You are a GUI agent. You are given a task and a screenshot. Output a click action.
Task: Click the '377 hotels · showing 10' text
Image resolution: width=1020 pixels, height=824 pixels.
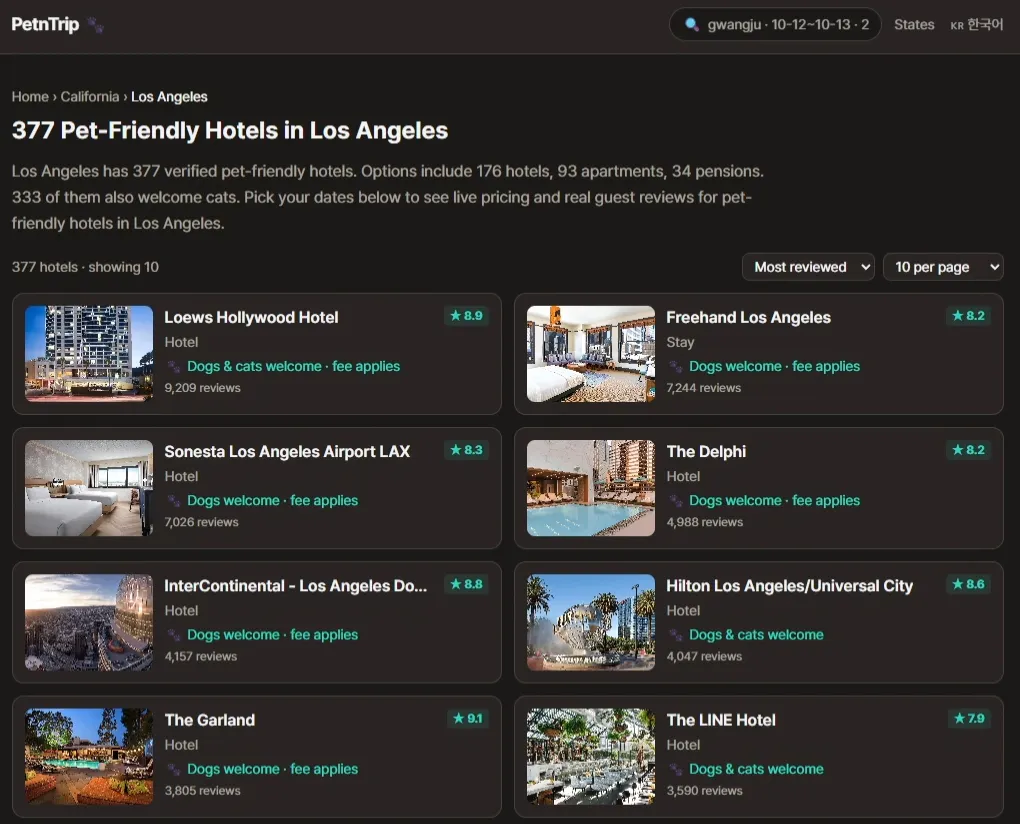tap(85, 267)
